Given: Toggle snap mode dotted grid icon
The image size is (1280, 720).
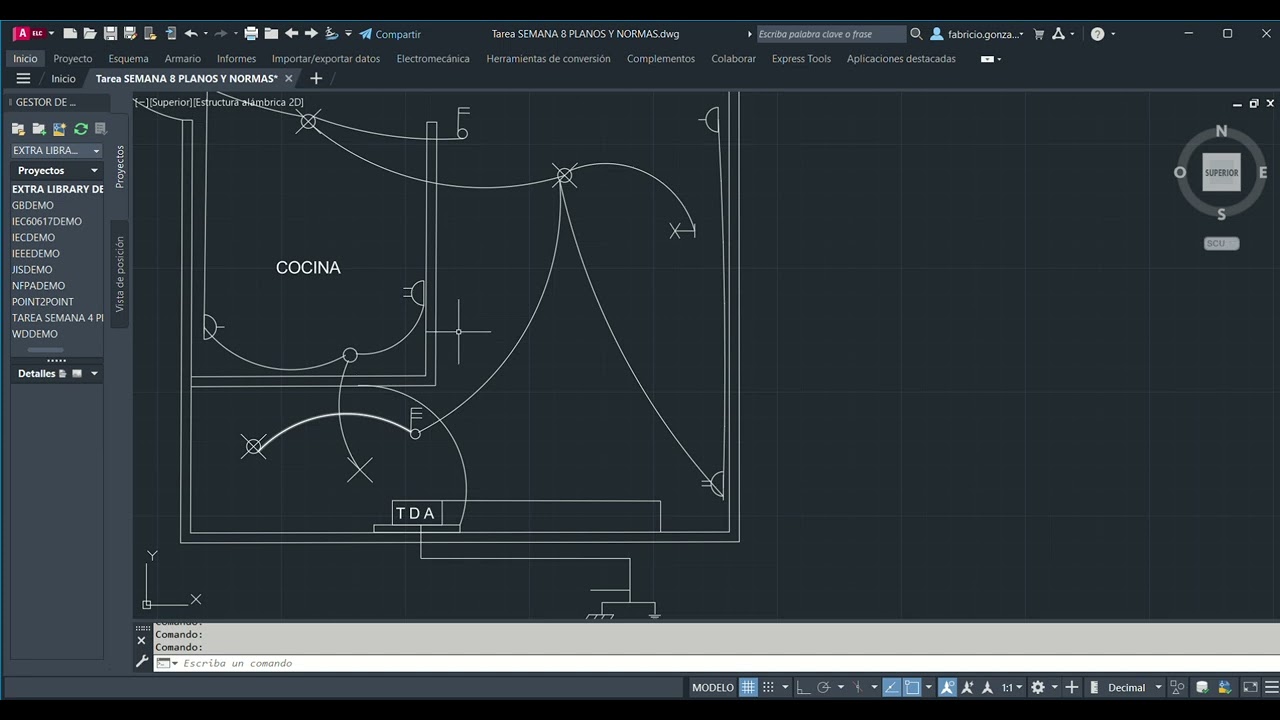Looking at the screenshot, I should click(768, 687).
